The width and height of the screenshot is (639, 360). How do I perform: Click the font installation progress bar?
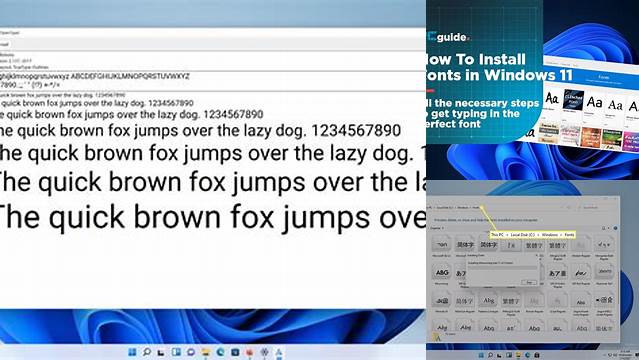502,268
